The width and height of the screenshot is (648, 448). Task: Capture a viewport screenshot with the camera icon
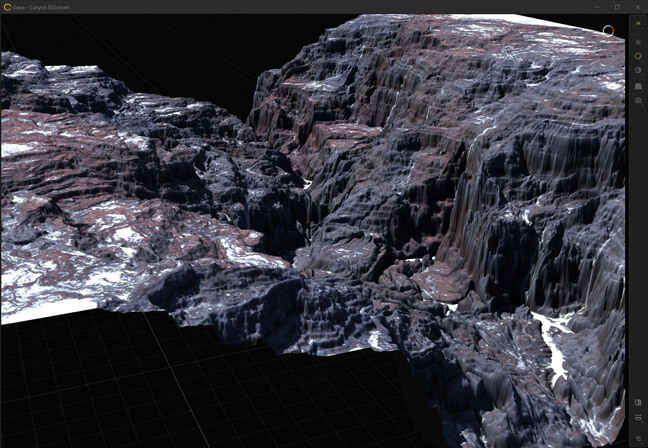(638, 101)
